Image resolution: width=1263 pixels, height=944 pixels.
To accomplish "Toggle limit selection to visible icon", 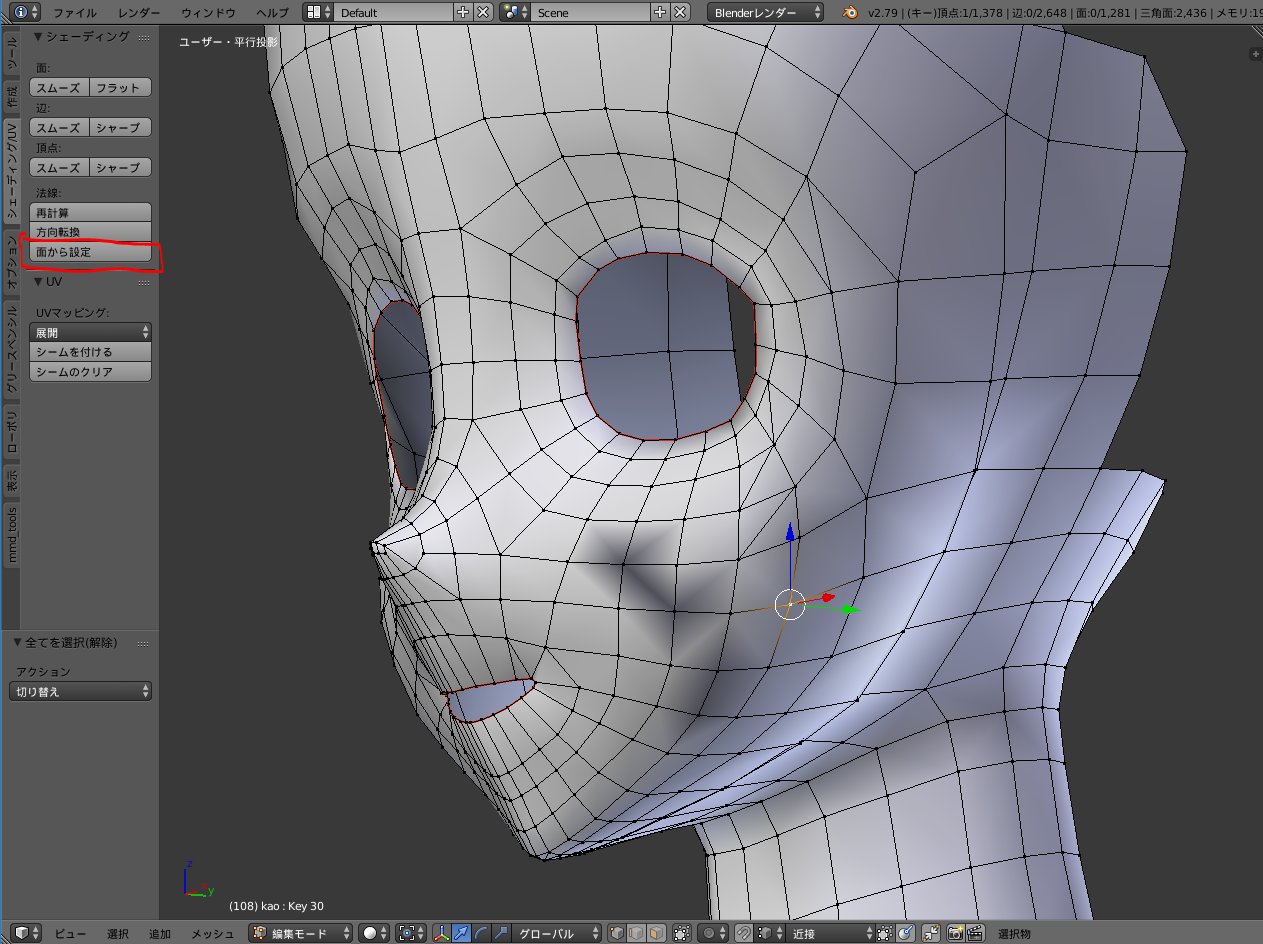I will click(x=681, y=933).
